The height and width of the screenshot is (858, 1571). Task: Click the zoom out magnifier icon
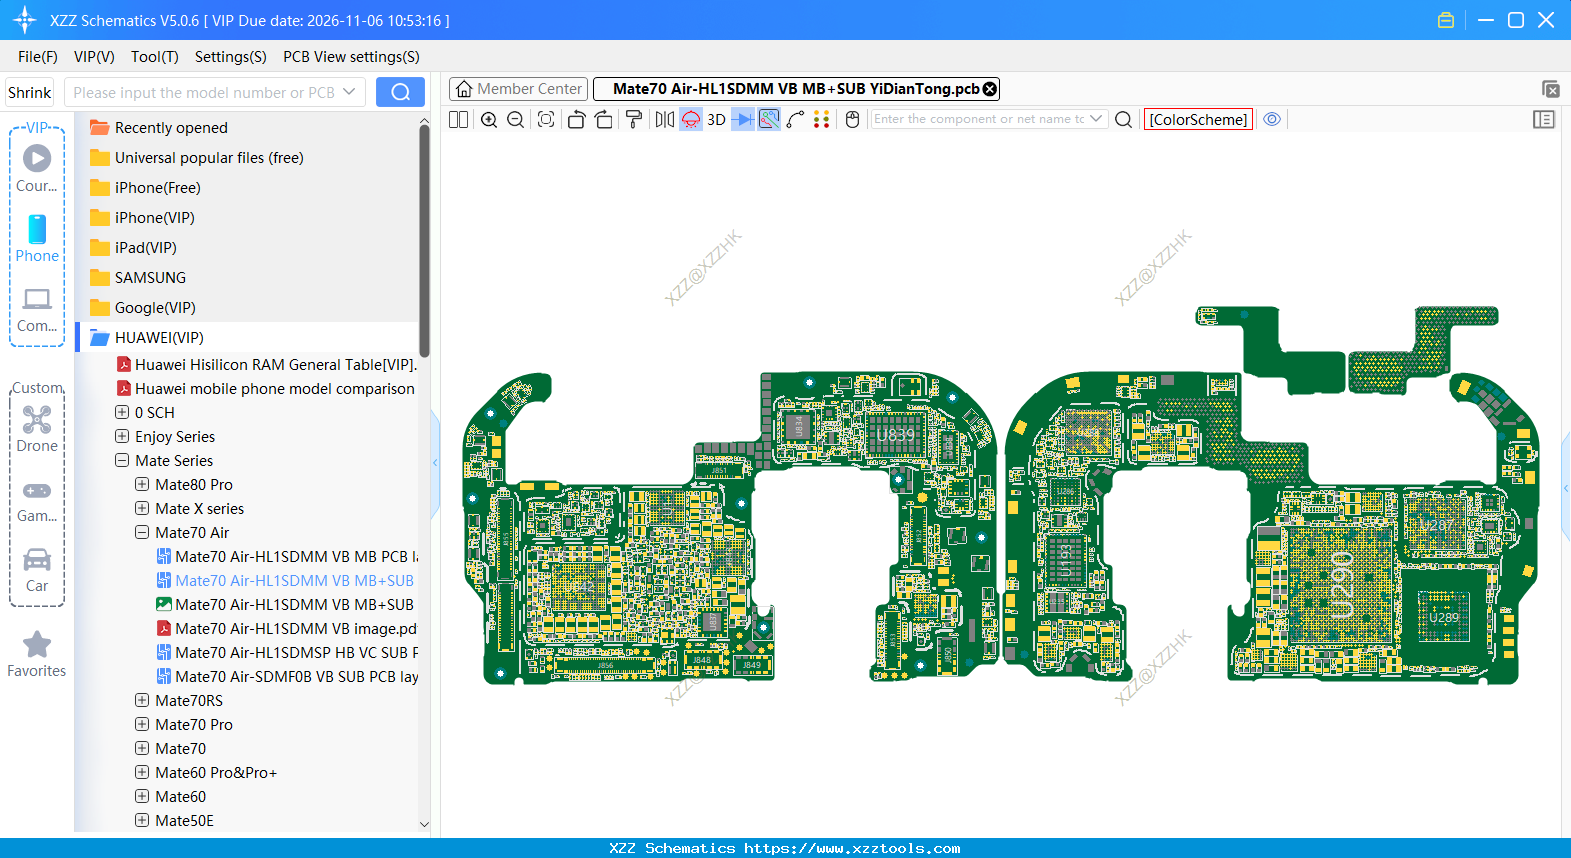[516, 120]
